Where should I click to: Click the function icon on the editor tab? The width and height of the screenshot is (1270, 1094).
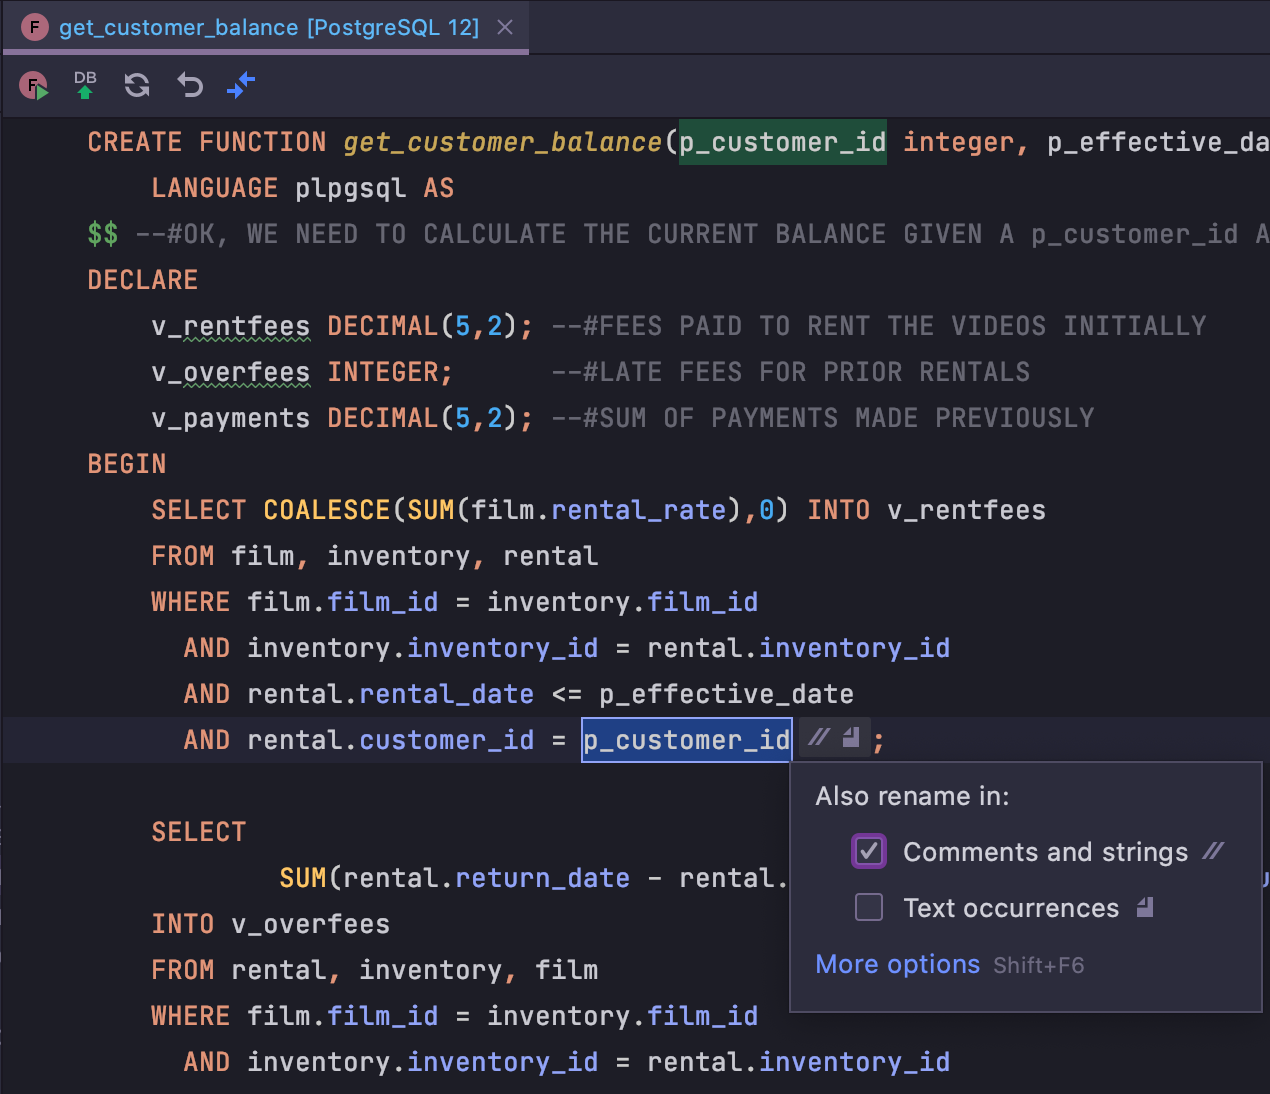[35, 27]
